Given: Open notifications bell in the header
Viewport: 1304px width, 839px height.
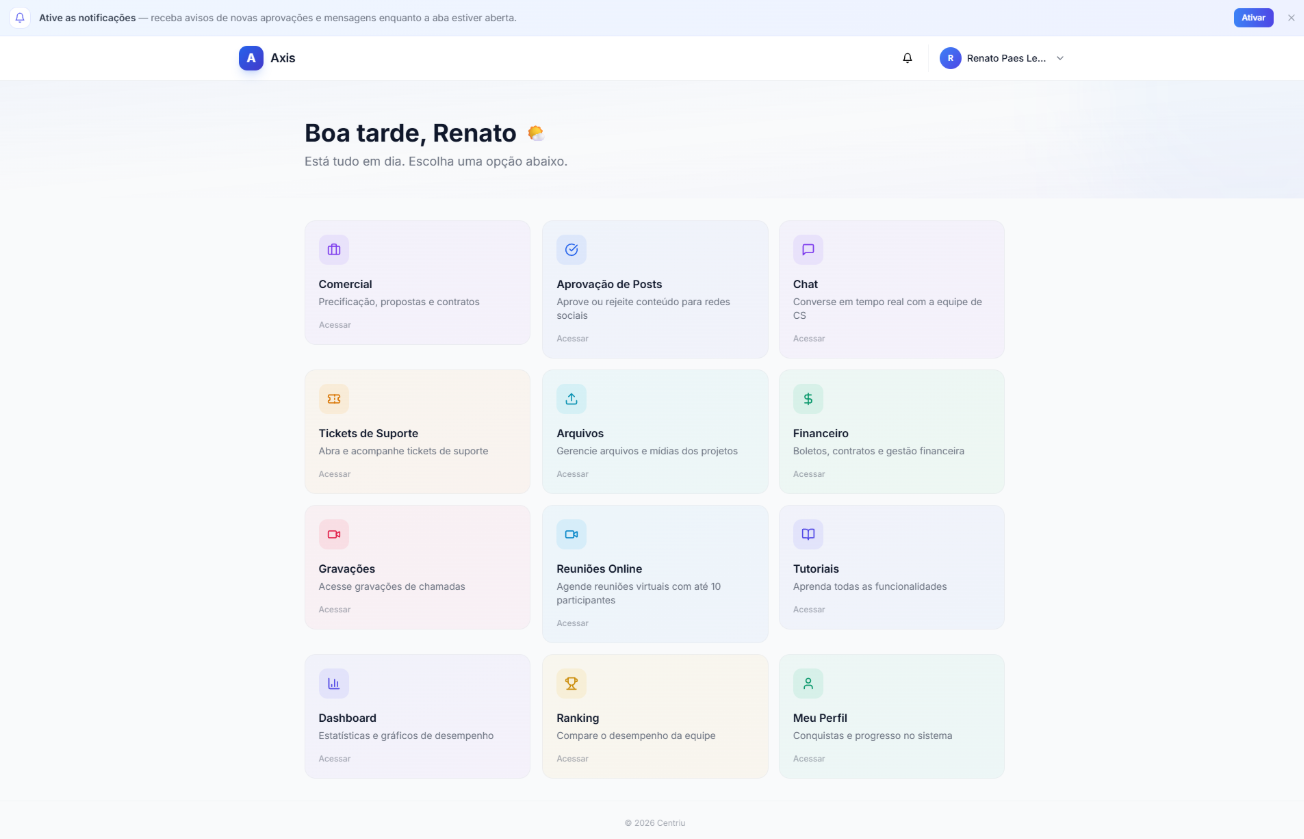Looking at the screenshot, I should pyautogui.click(x=908, y=58).
